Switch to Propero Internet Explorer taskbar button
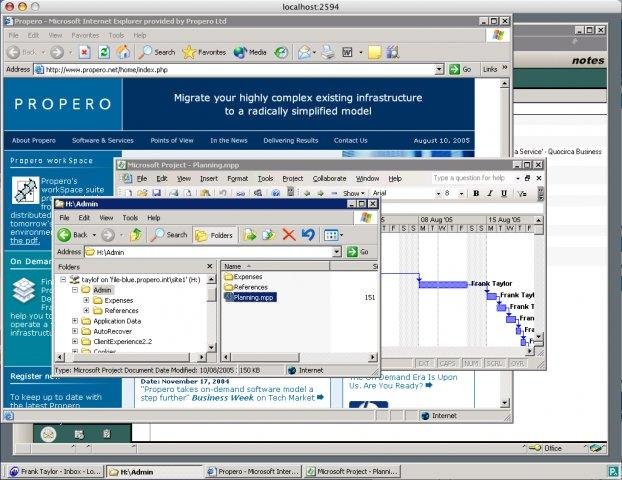This screenshot has height=480, width=622. [253, 471]
